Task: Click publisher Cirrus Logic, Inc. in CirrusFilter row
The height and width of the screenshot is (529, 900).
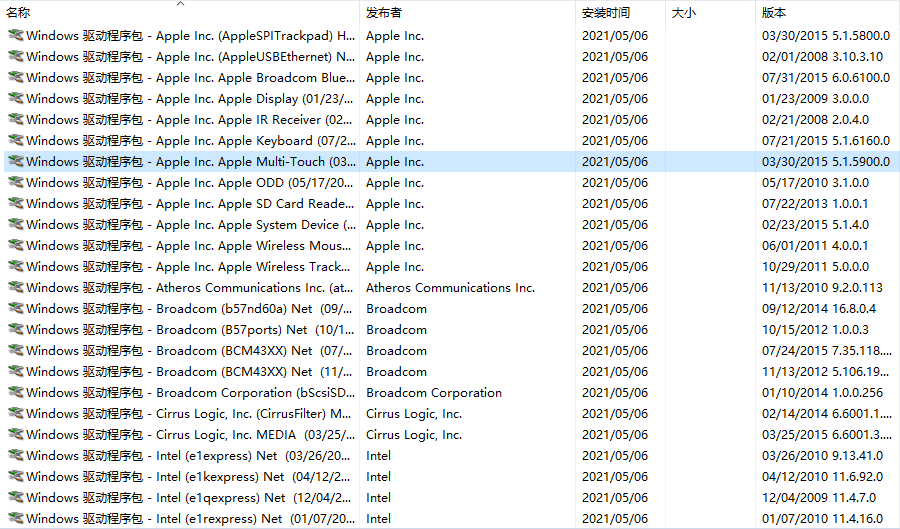Action: click(x=414, y=414)
